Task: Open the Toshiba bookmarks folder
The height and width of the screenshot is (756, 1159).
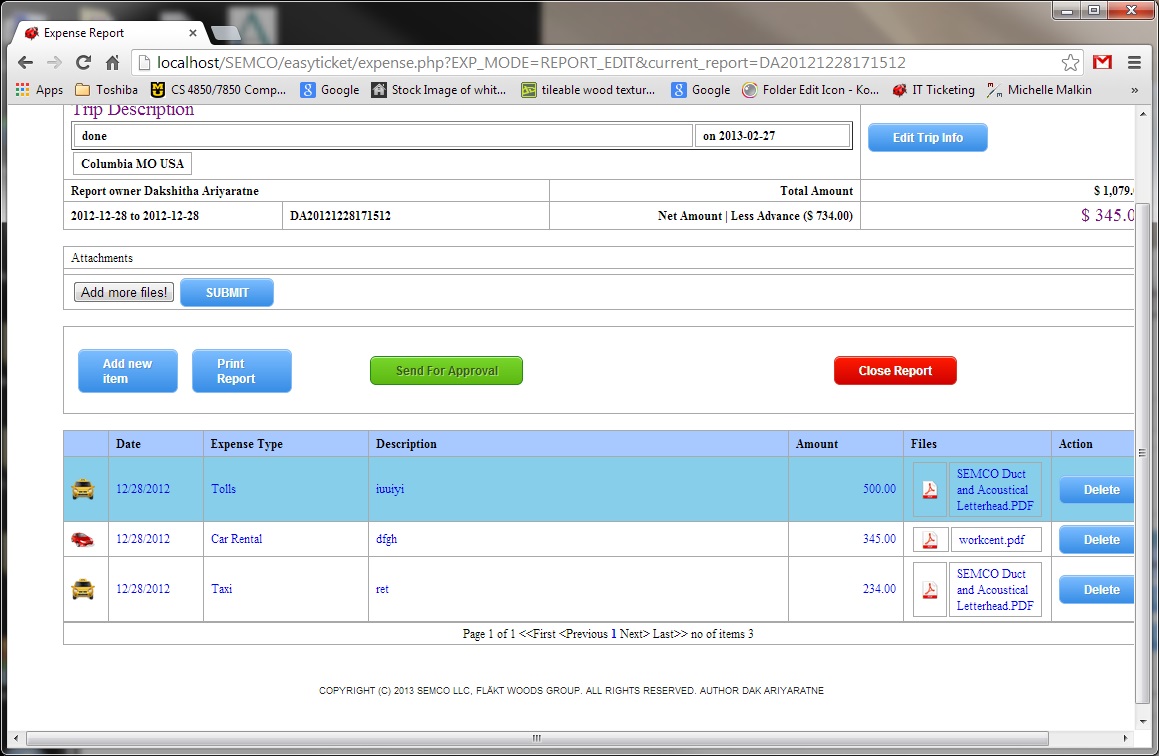Action: click(x=107, y=90)
